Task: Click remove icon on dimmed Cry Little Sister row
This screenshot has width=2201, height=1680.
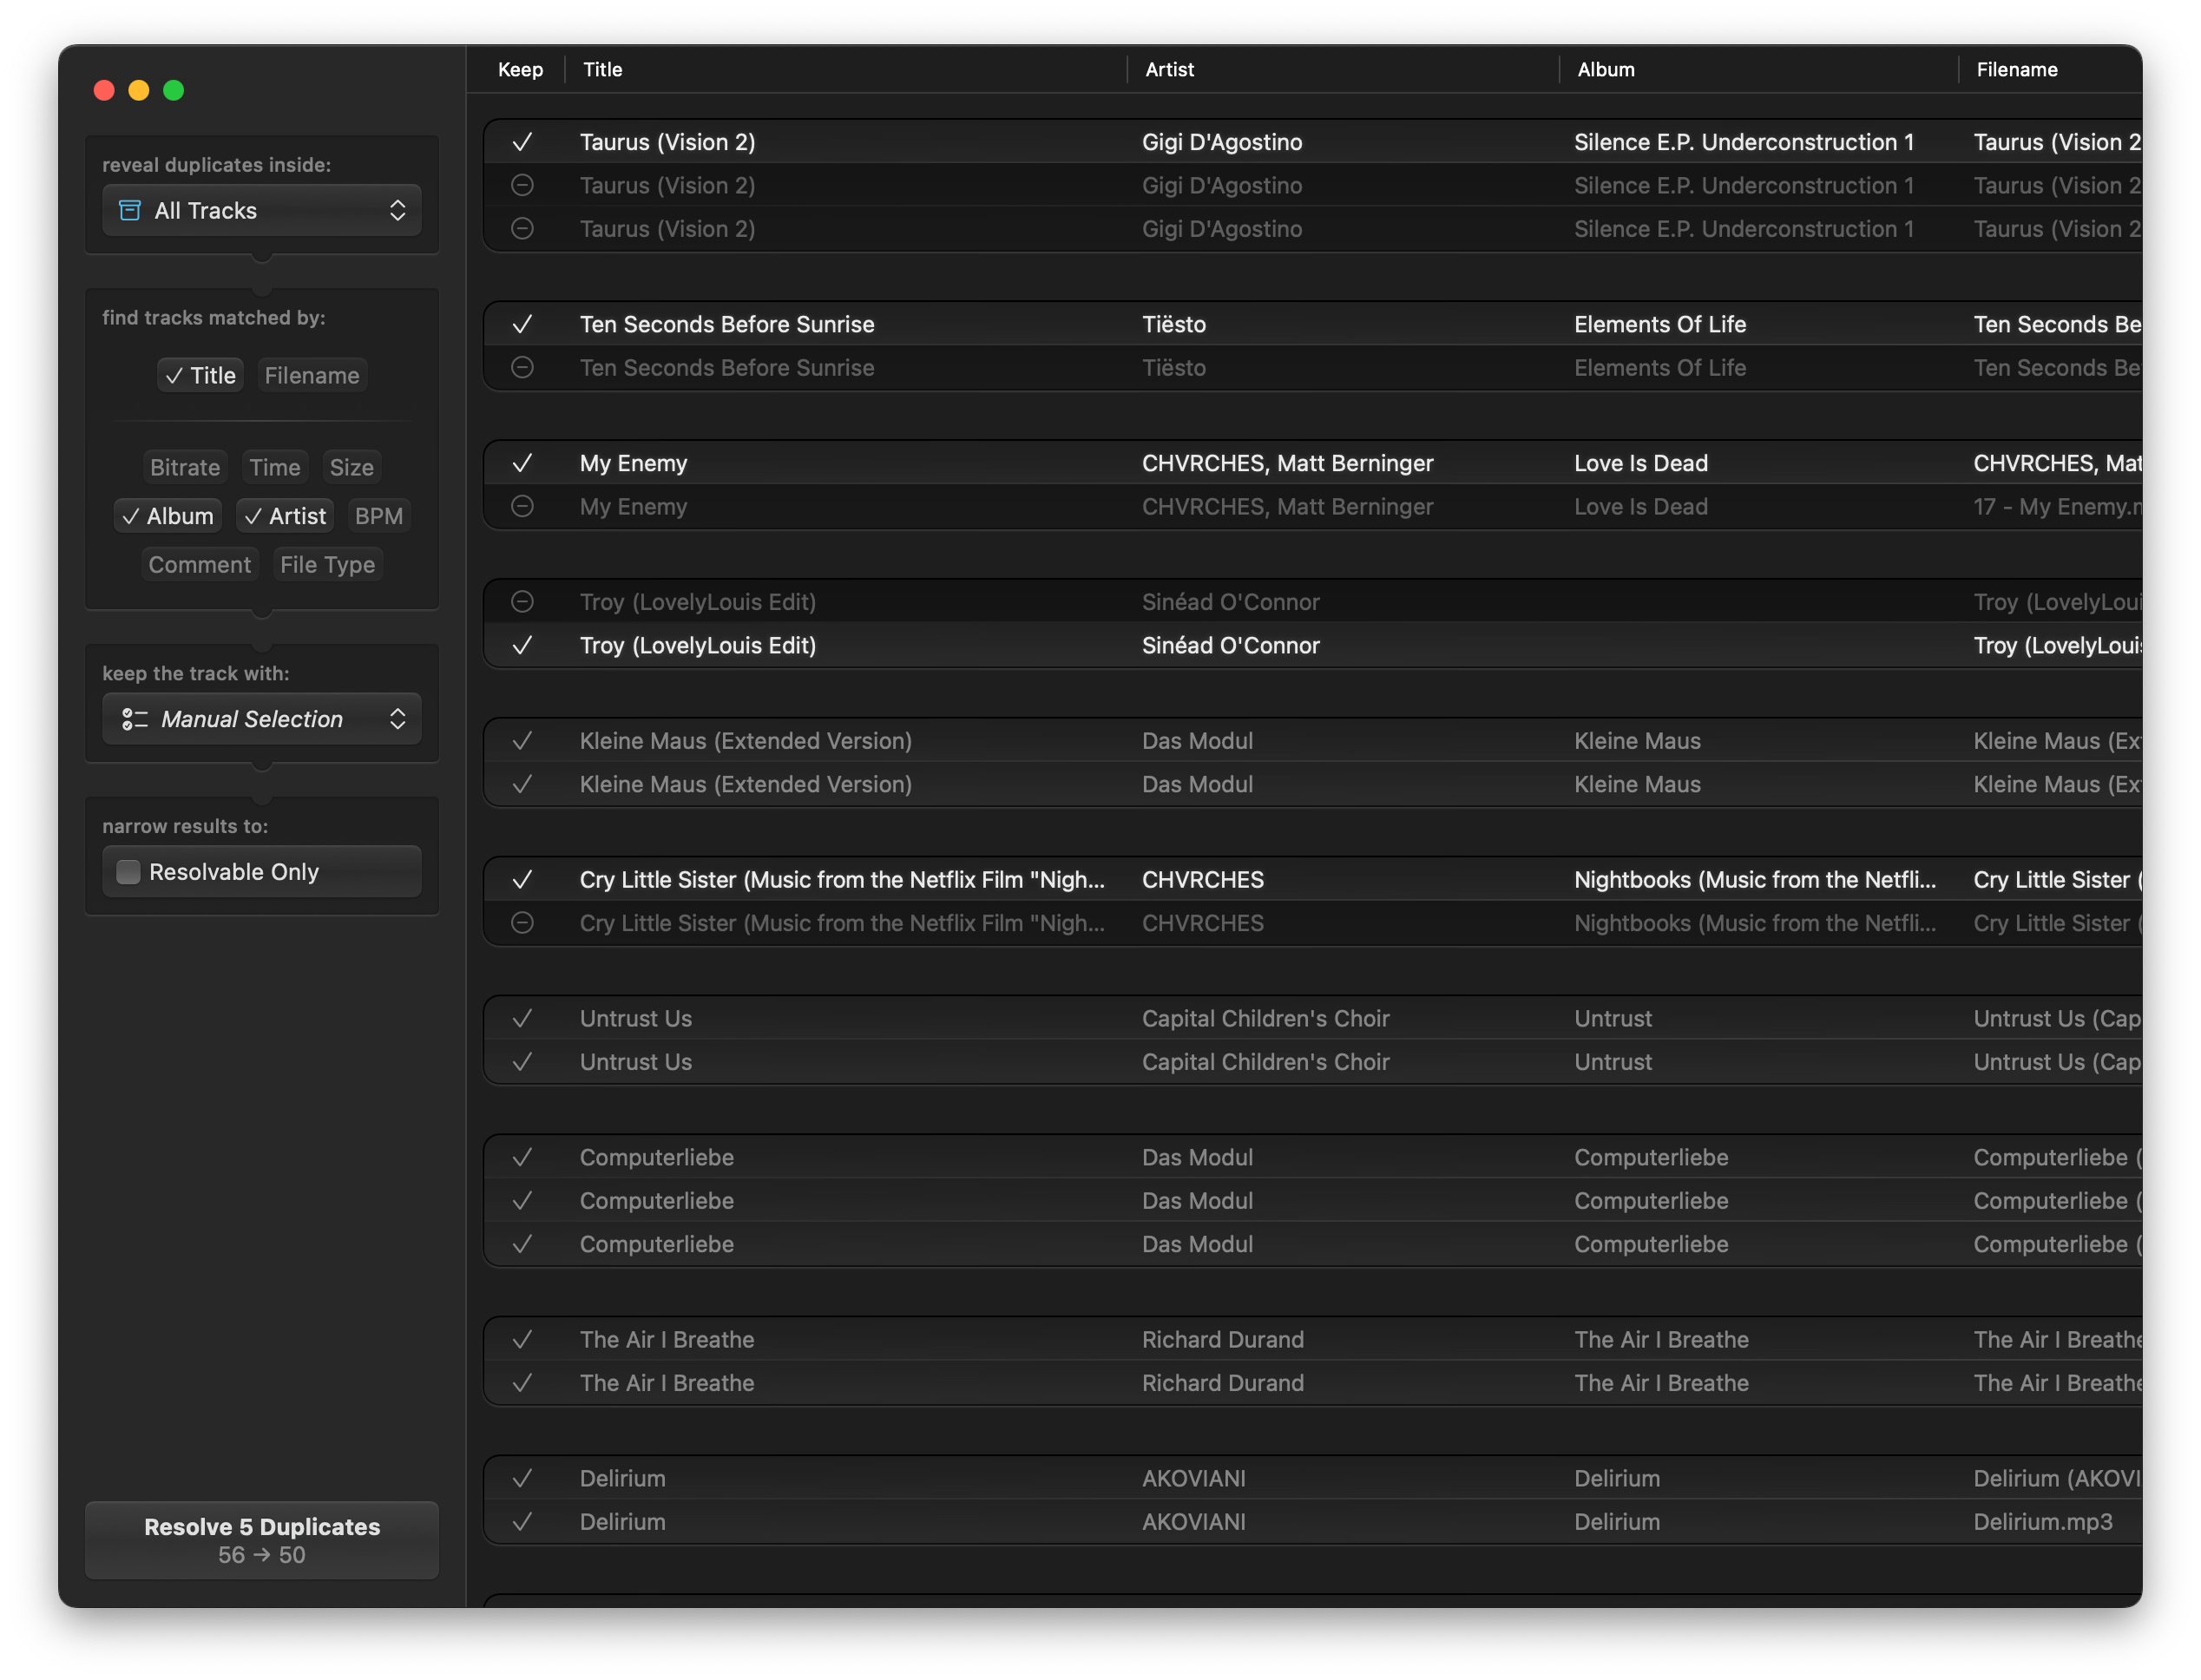Action: (x=522, y=923)
